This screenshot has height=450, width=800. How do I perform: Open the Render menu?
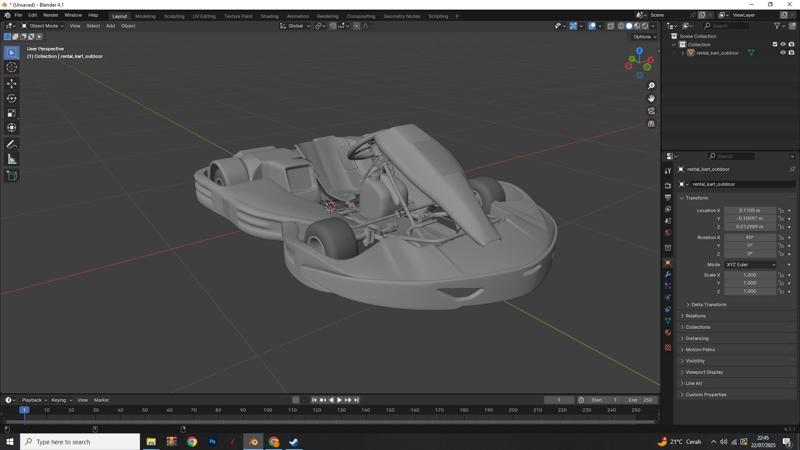[x=50, y=16]
